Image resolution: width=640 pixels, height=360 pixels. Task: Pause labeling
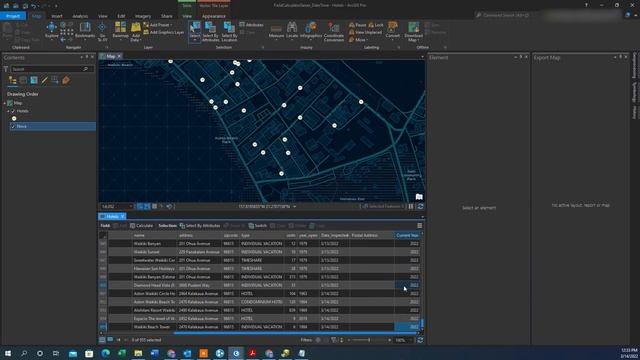[358, 25]
